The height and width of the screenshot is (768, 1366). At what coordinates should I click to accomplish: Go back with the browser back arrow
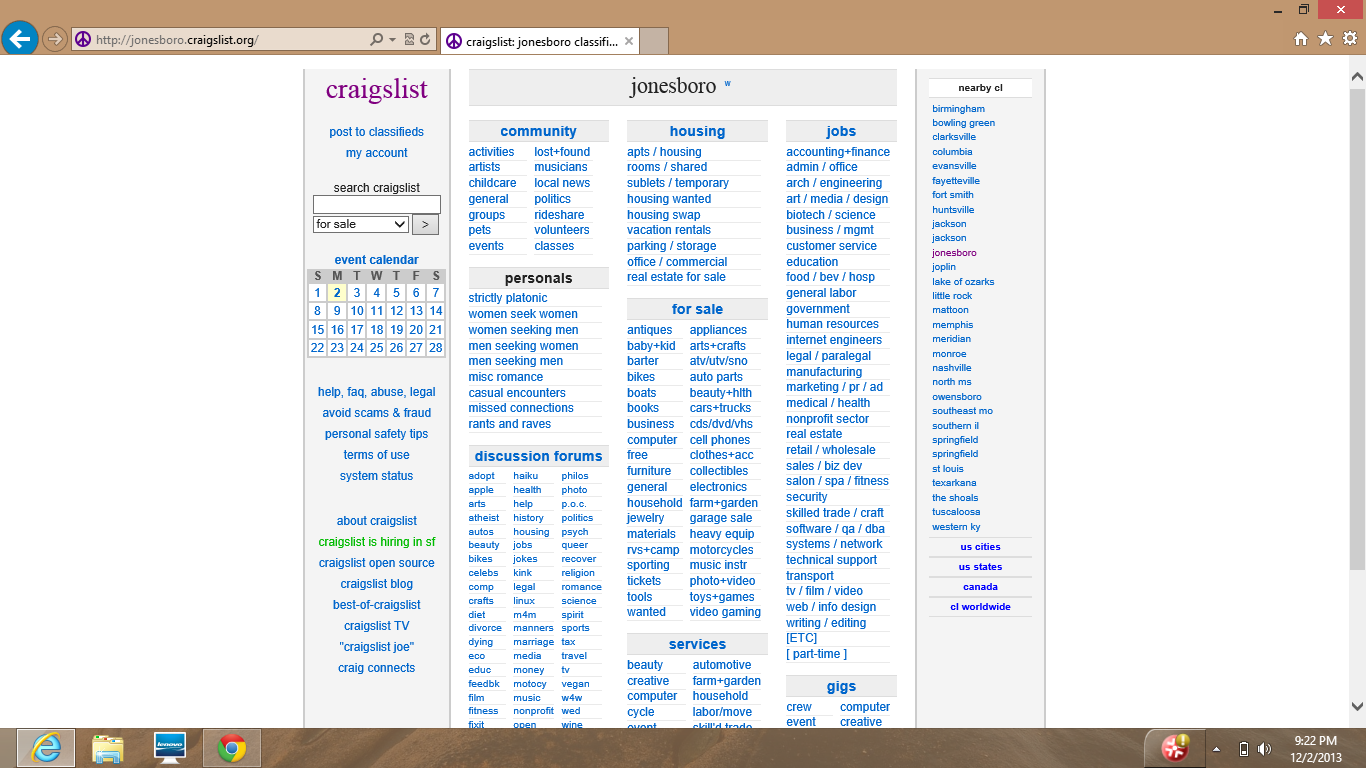tap(19, 39)
